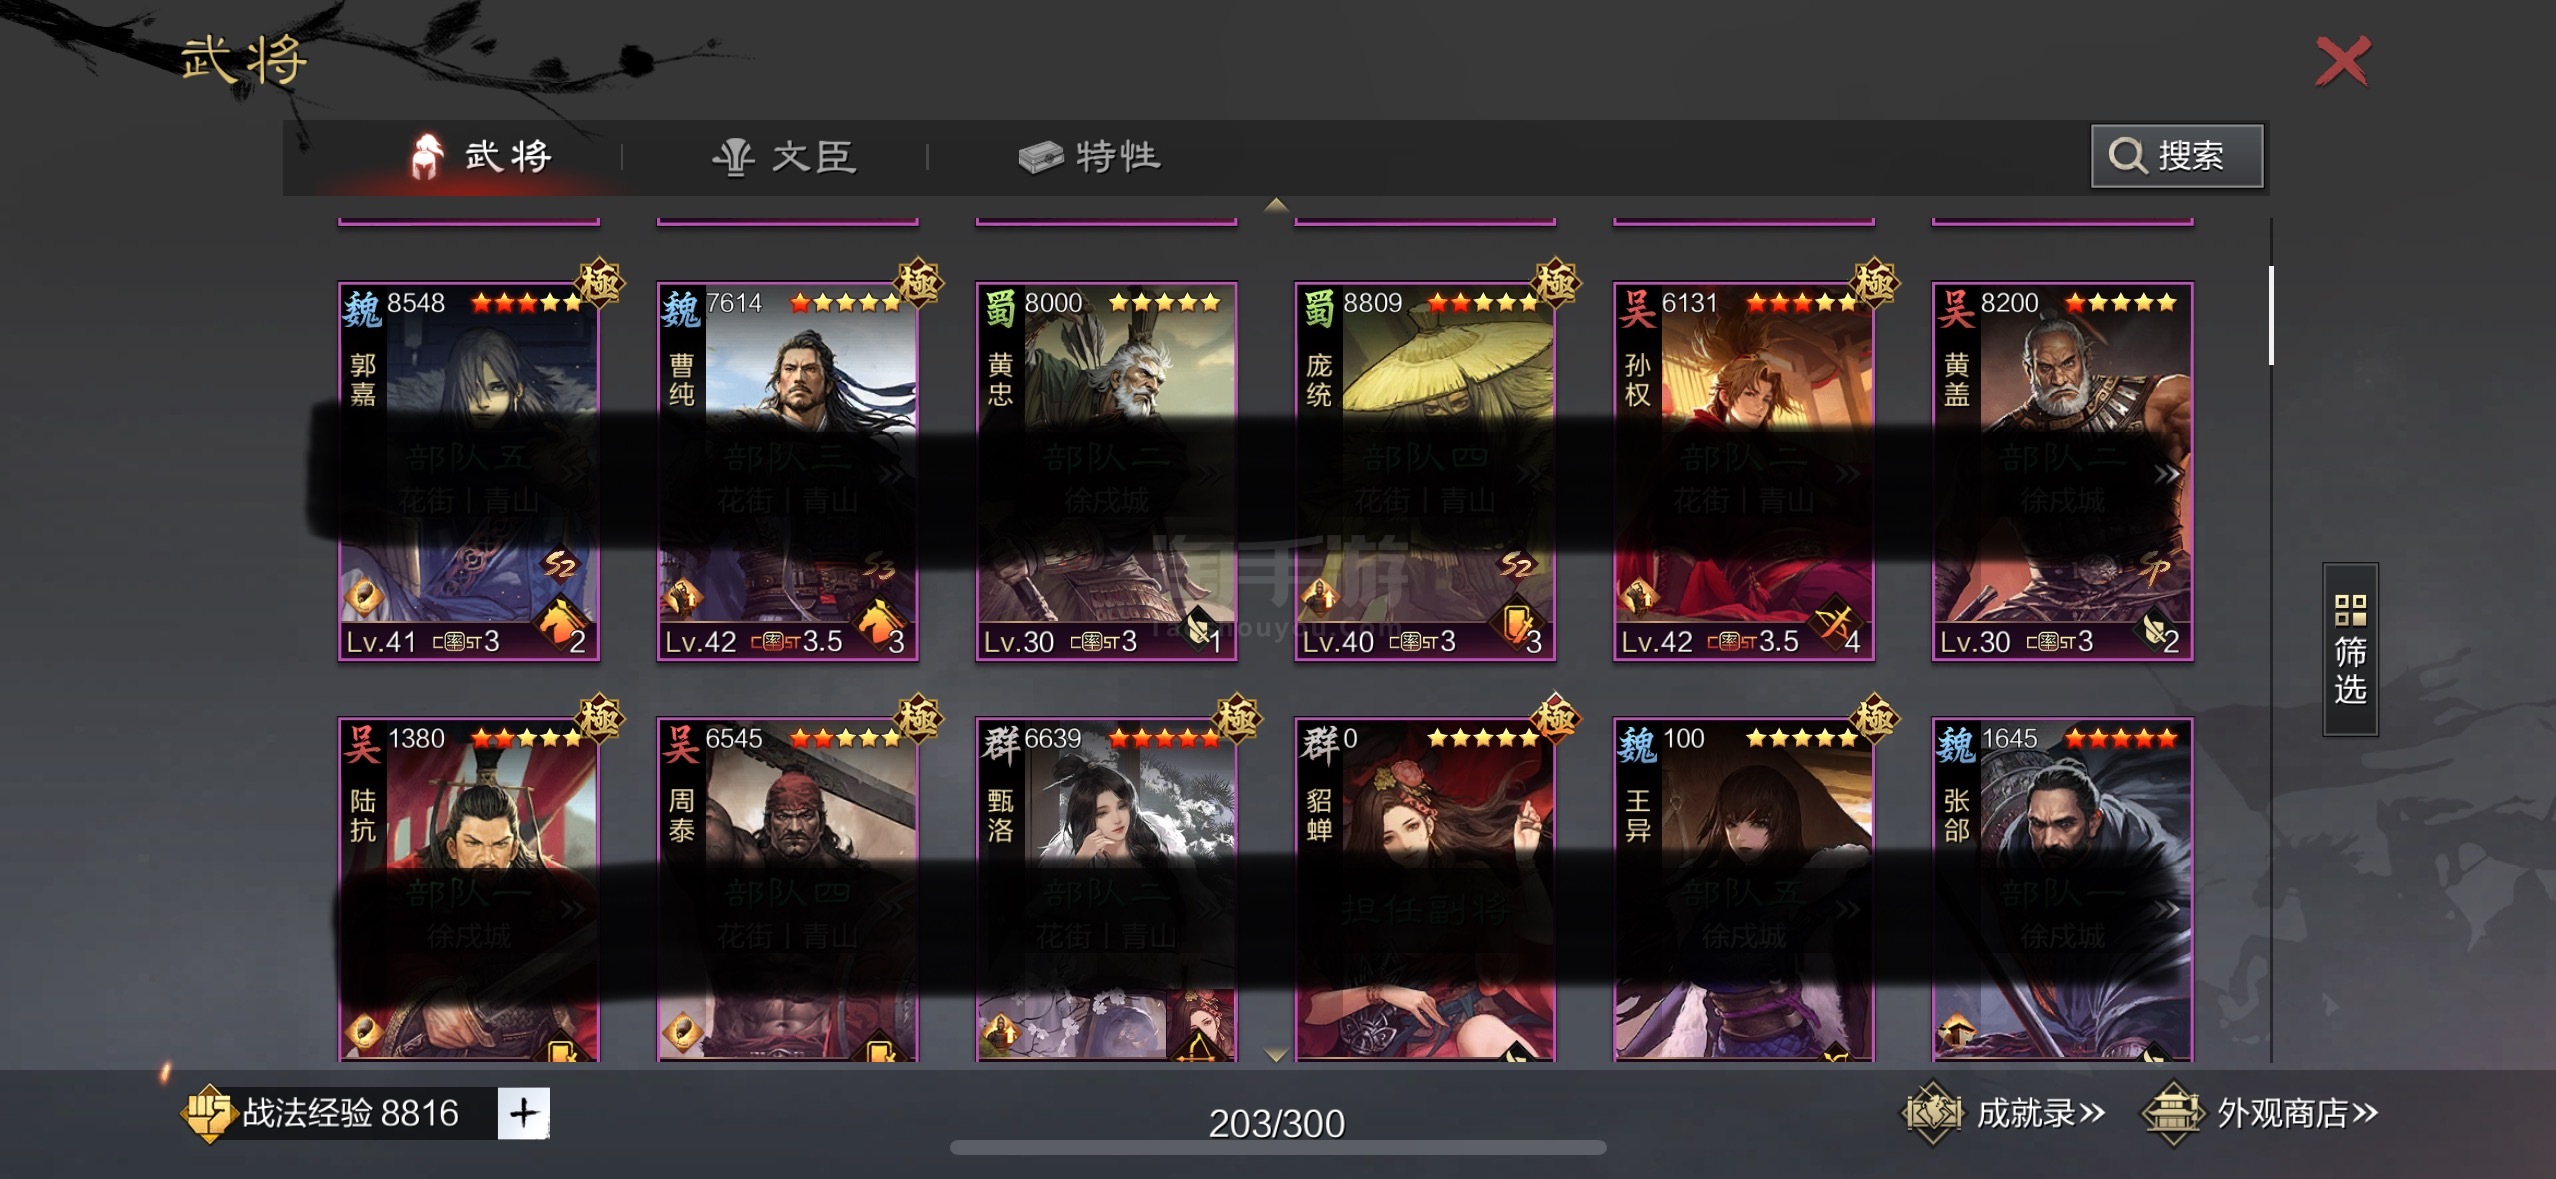Screen dimensions: 2556x1179
Task: Click the 黄忠 card's archer troop icon
Action: [x=1199, y=627]
